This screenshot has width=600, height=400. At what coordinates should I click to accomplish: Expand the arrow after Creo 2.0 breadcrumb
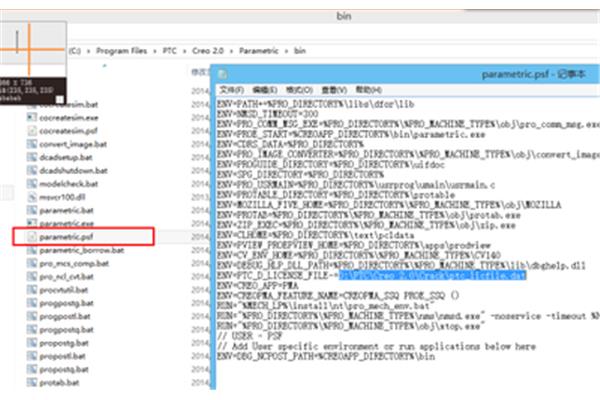(x=232, y=51)
